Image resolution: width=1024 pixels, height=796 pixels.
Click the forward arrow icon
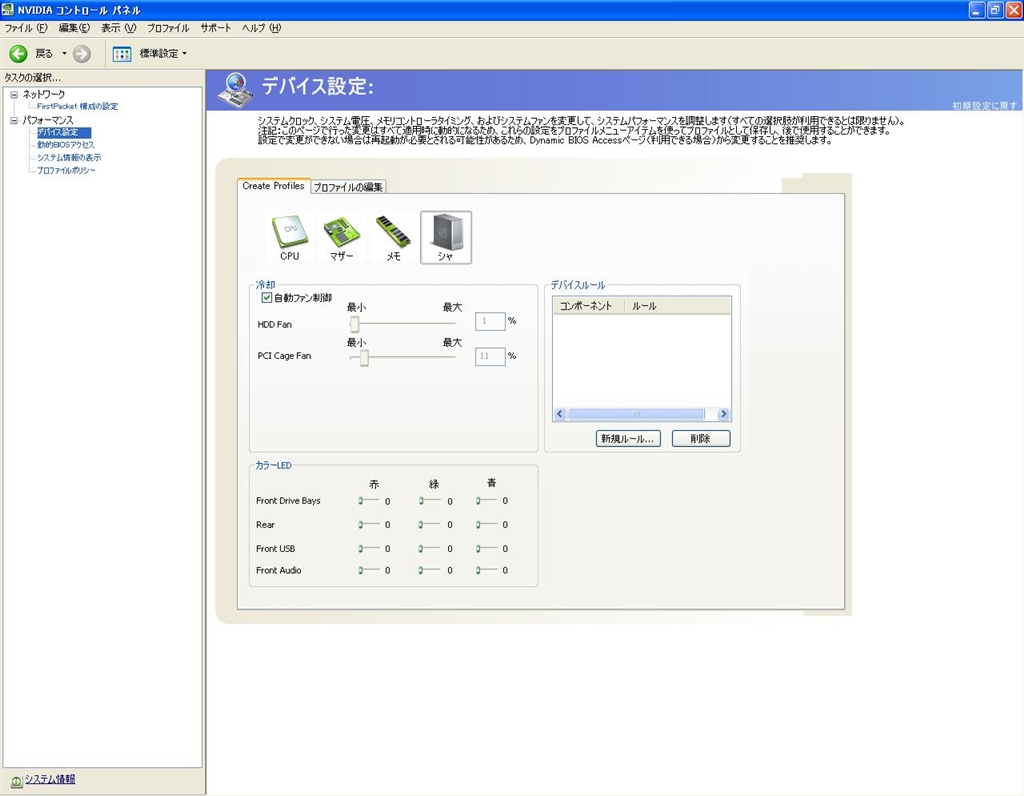[82, 54]
